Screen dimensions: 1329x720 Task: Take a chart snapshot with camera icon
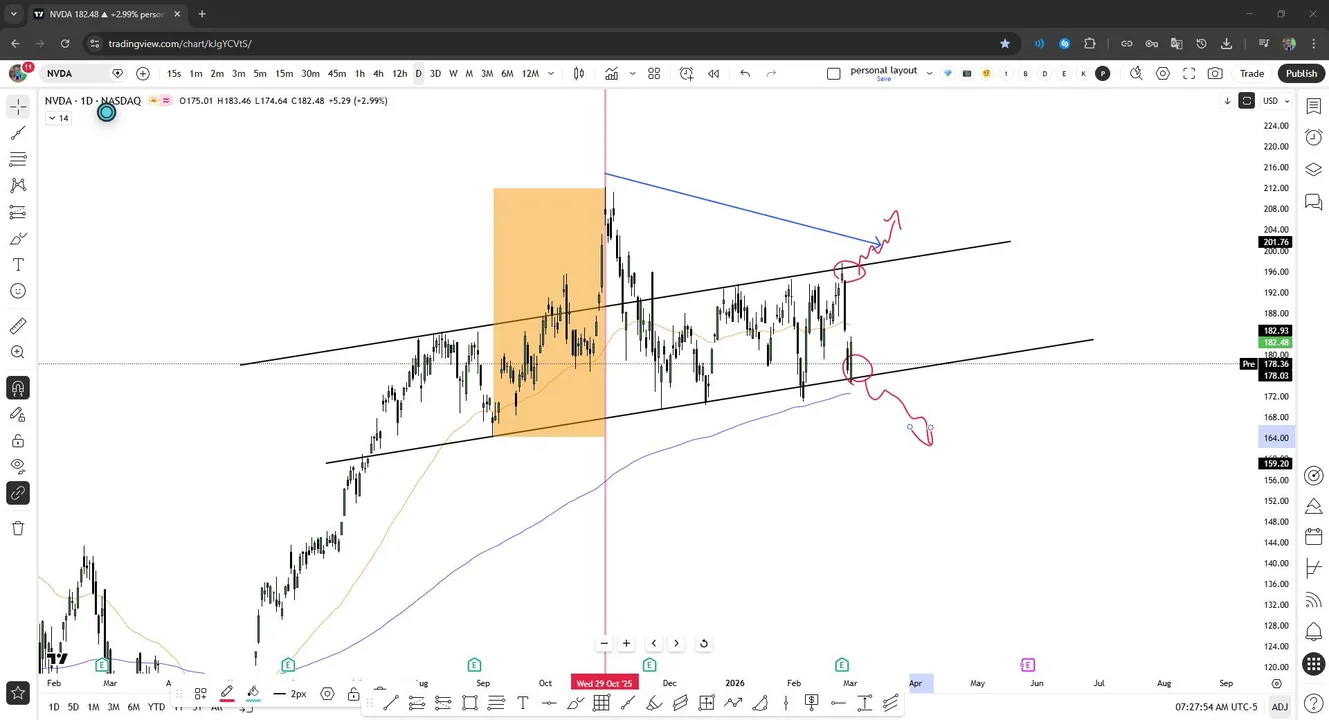(x=1215, y=73)
